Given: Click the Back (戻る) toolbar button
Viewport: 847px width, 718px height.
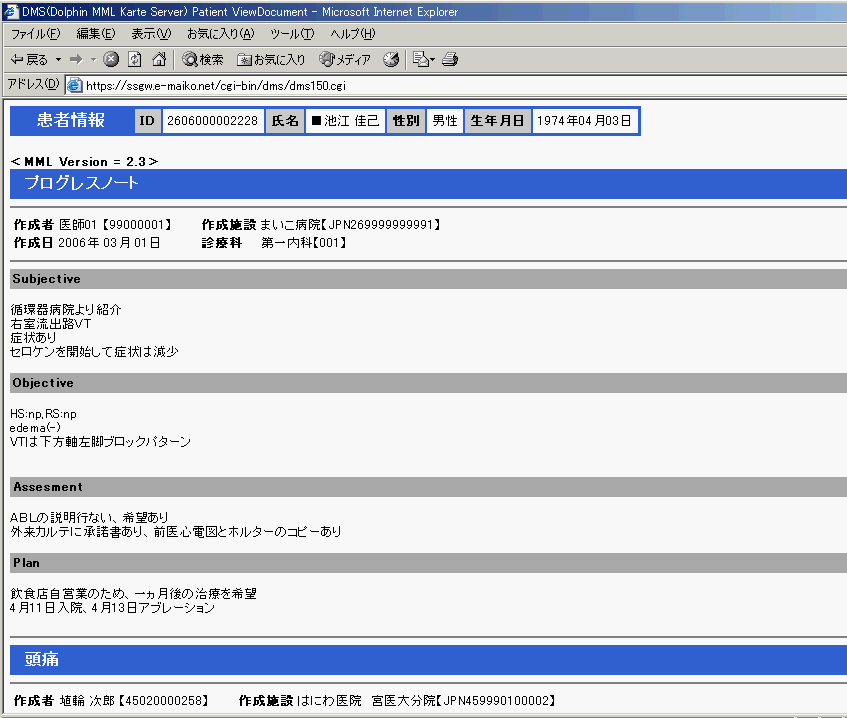Looking at the screenshot, I should coord(29,60).
